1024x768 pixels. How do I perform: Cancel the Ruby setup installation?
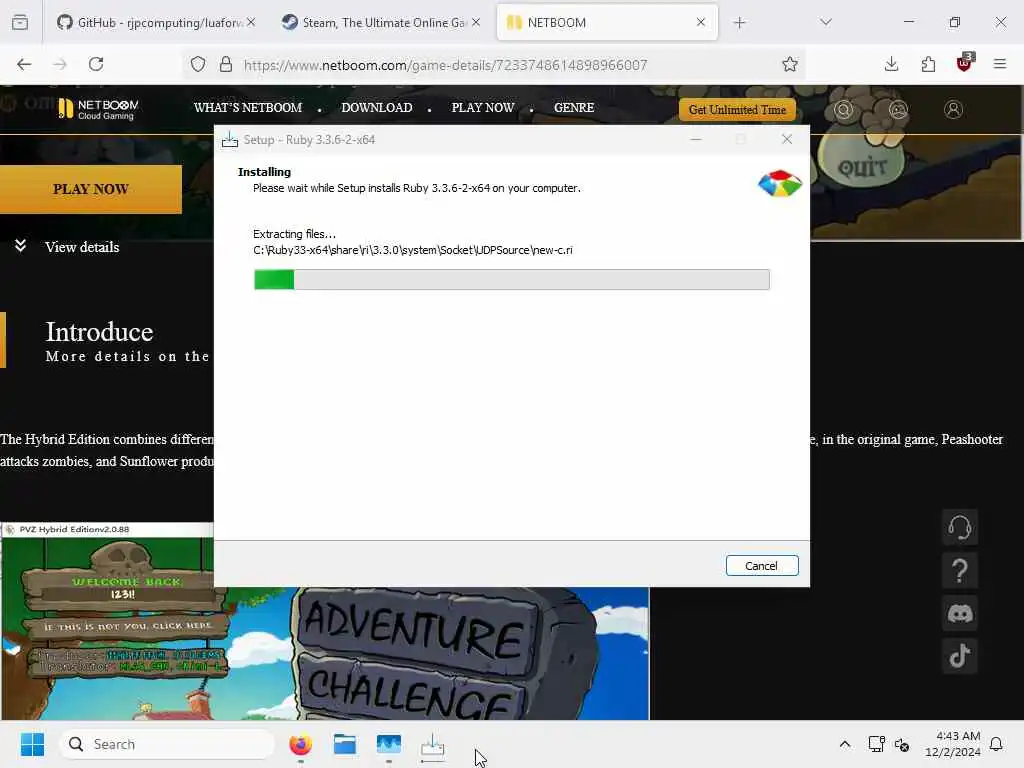click(761, 566)
